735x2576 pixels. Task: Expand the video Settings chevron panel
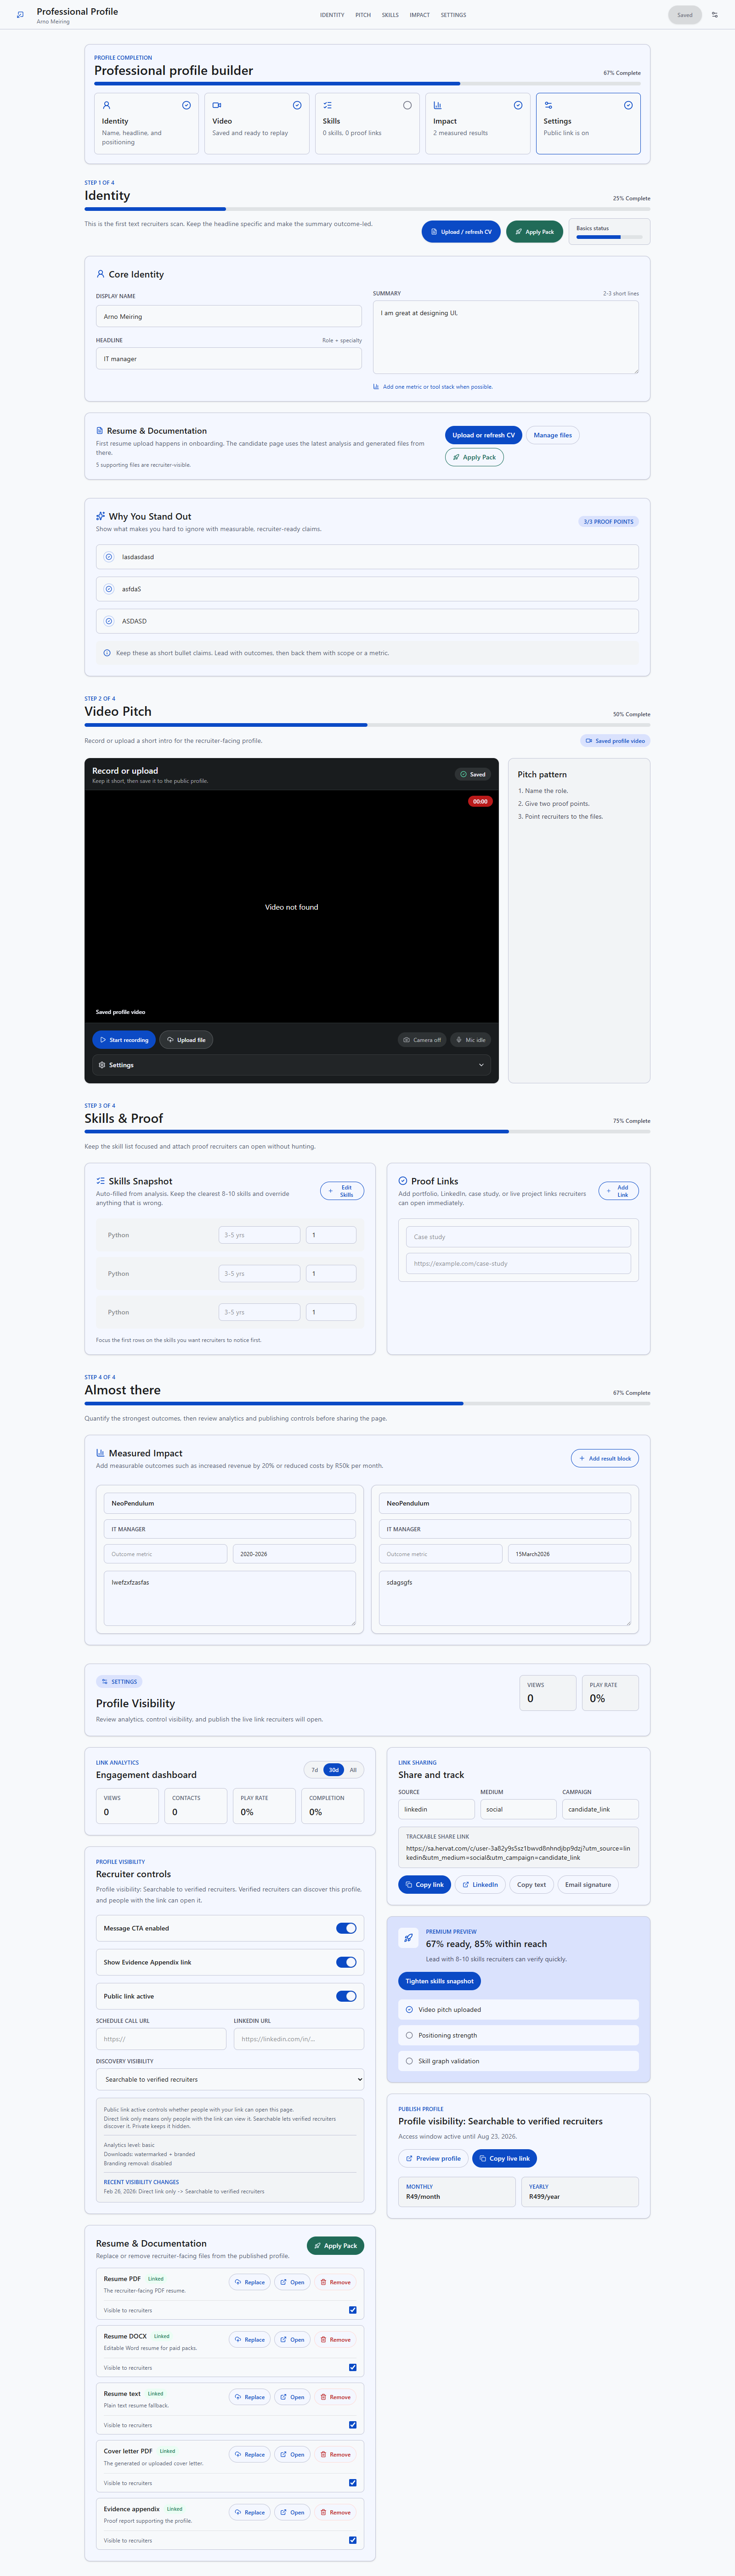point(291,1065)
